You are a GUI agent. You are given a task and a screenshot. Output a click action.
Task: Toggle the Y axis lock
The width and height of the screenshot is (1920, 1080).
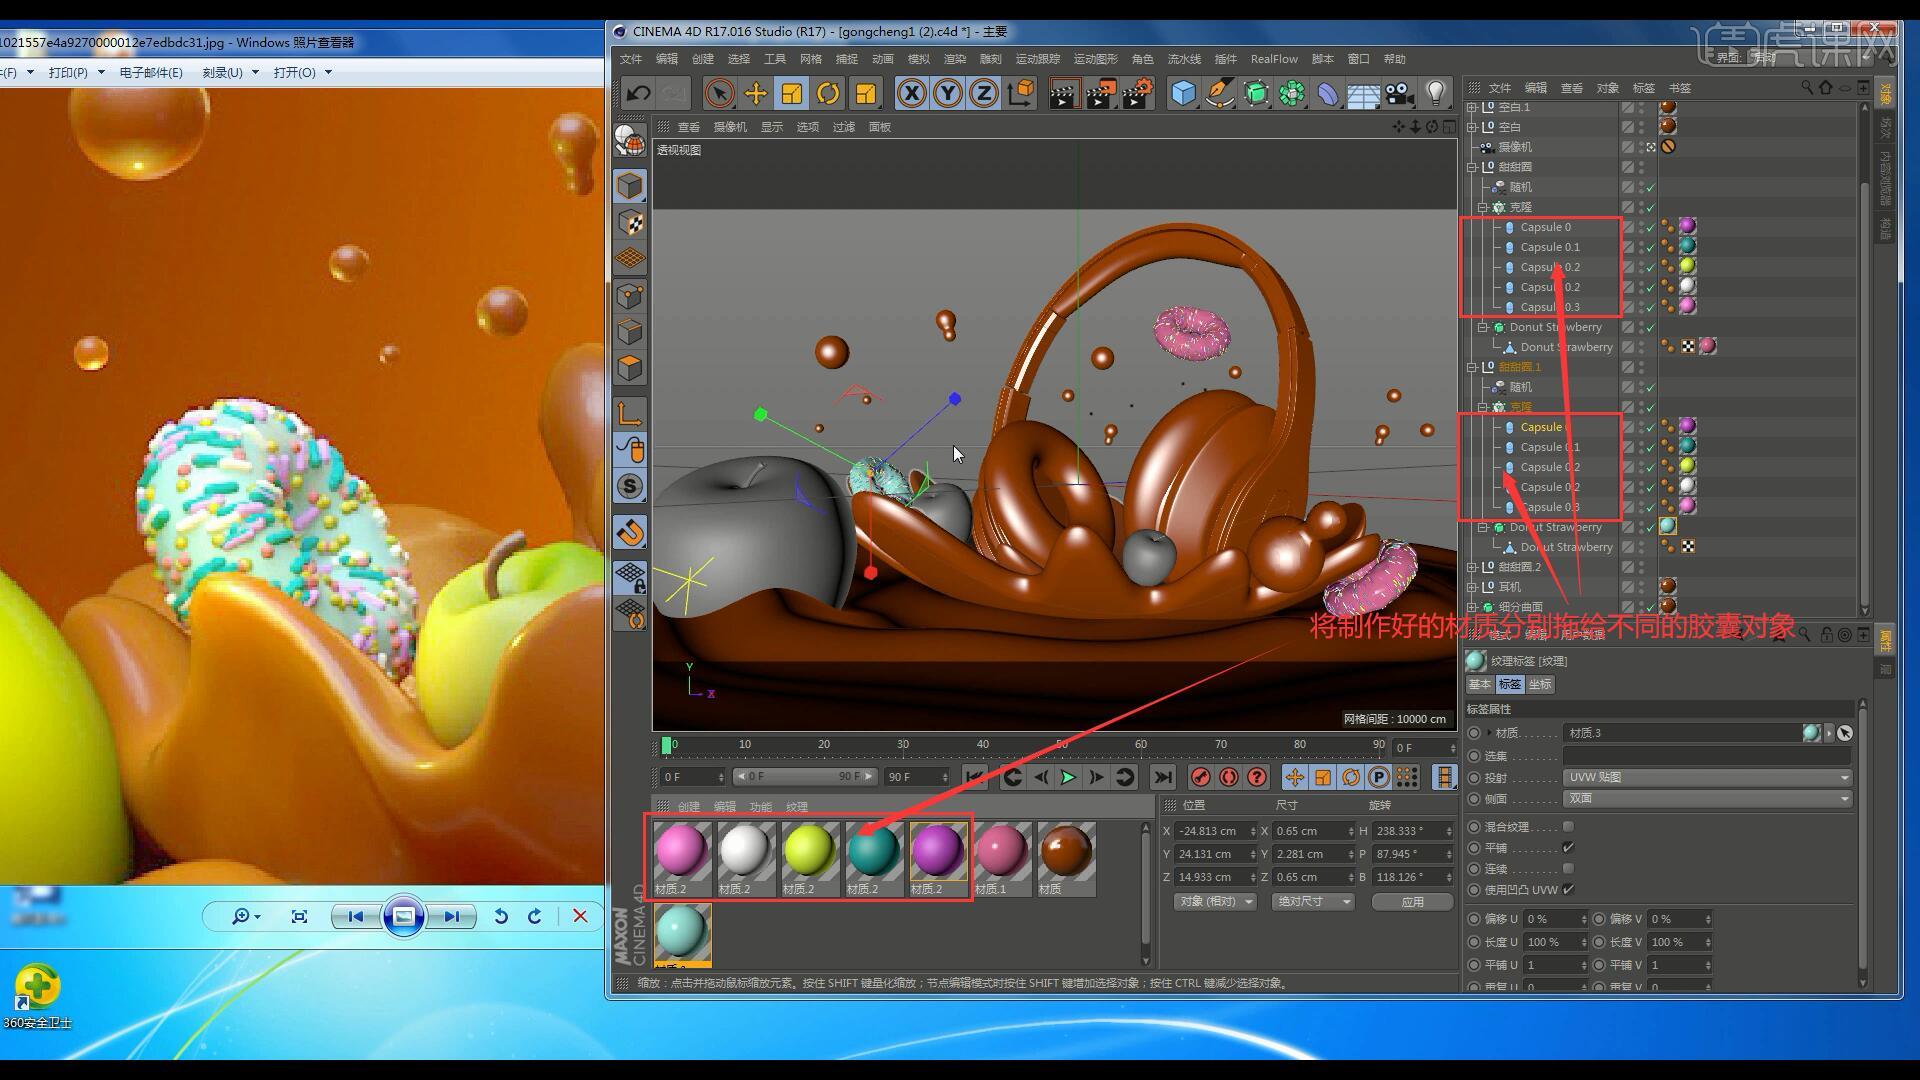pos(947,94)
